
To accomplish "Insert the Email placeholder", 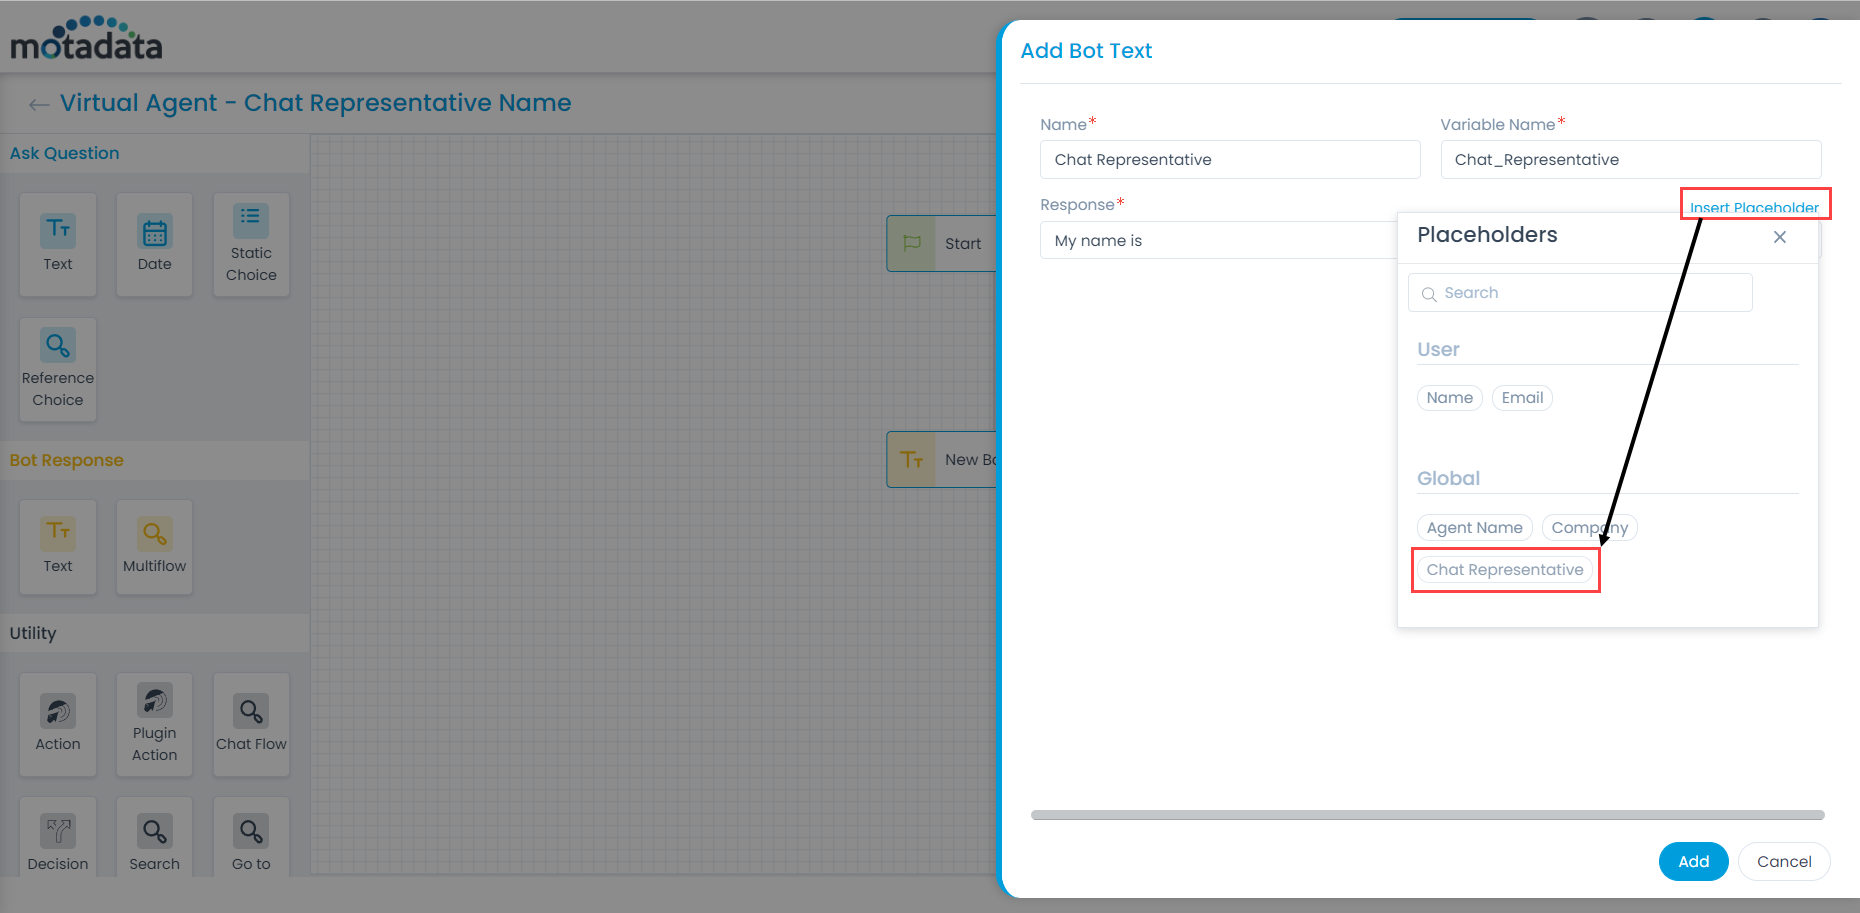I will 1522,397.
